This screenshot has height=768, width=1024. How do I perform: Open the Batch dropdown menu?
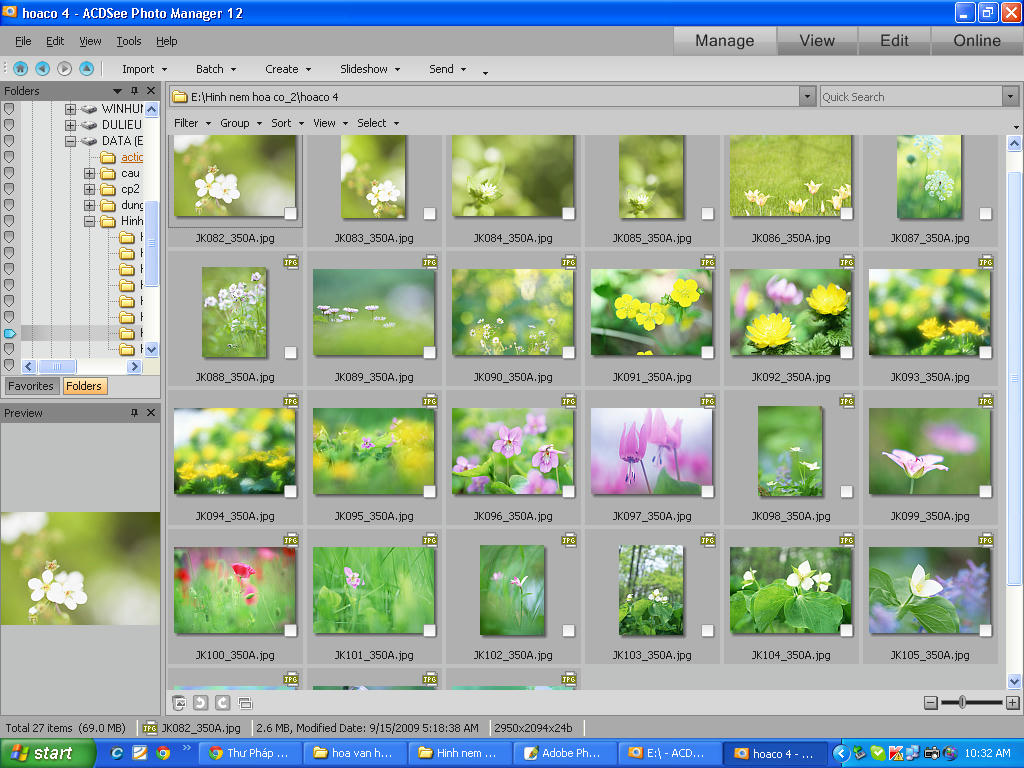click(x=216, y=69)
